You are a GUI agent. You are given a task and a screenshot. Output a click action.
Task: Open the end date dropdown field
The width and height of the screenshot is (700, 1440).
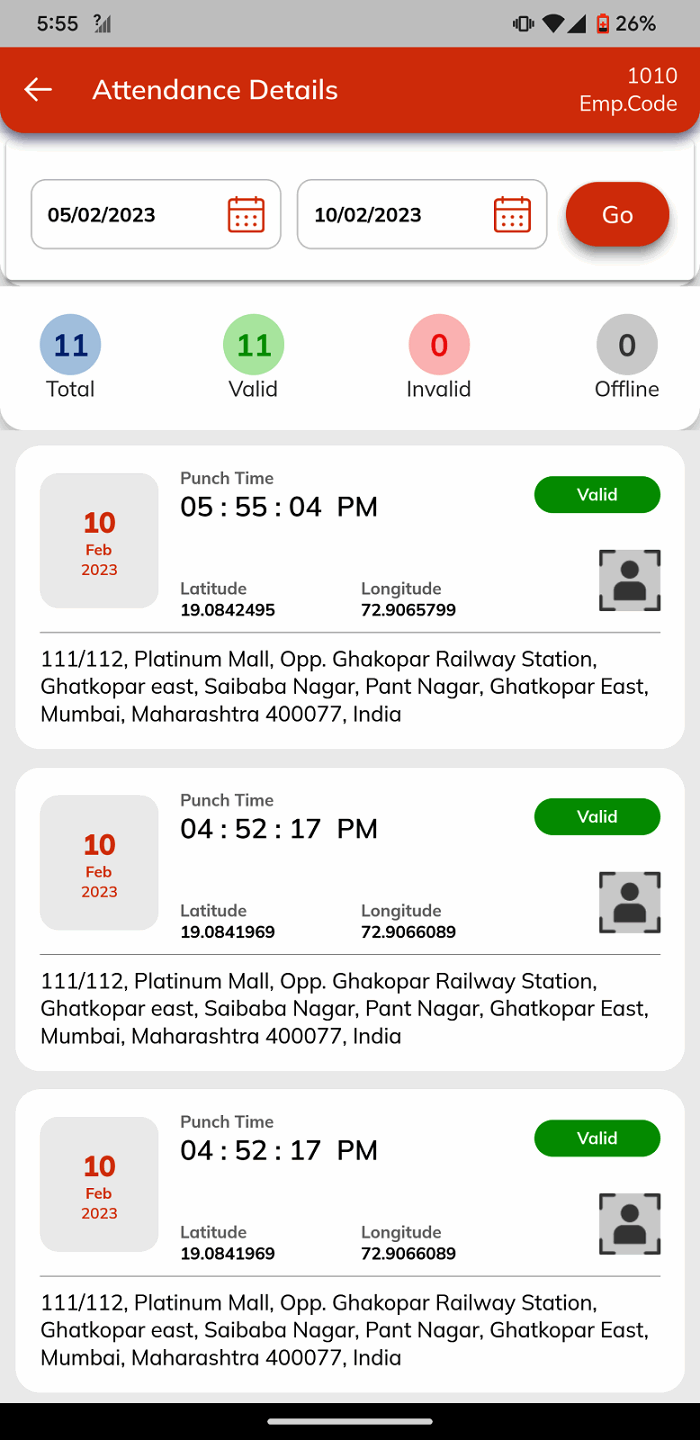(x=421, y=214)
